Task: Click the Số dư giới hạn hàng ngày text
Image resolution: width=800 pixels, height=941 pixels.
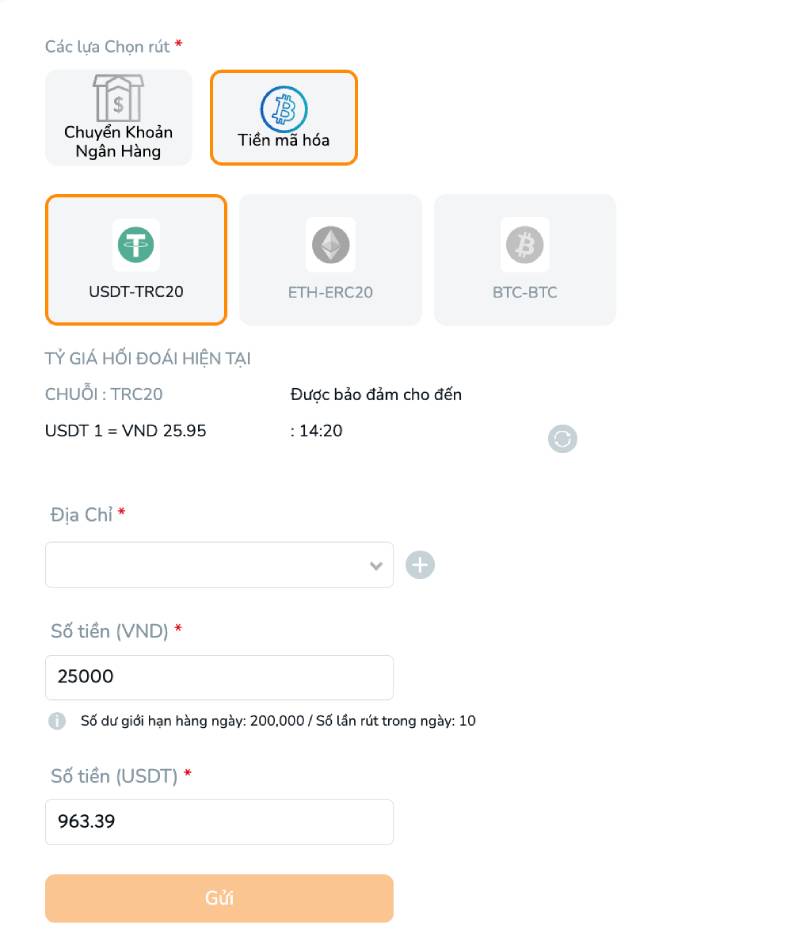Action: coord(278,721)
